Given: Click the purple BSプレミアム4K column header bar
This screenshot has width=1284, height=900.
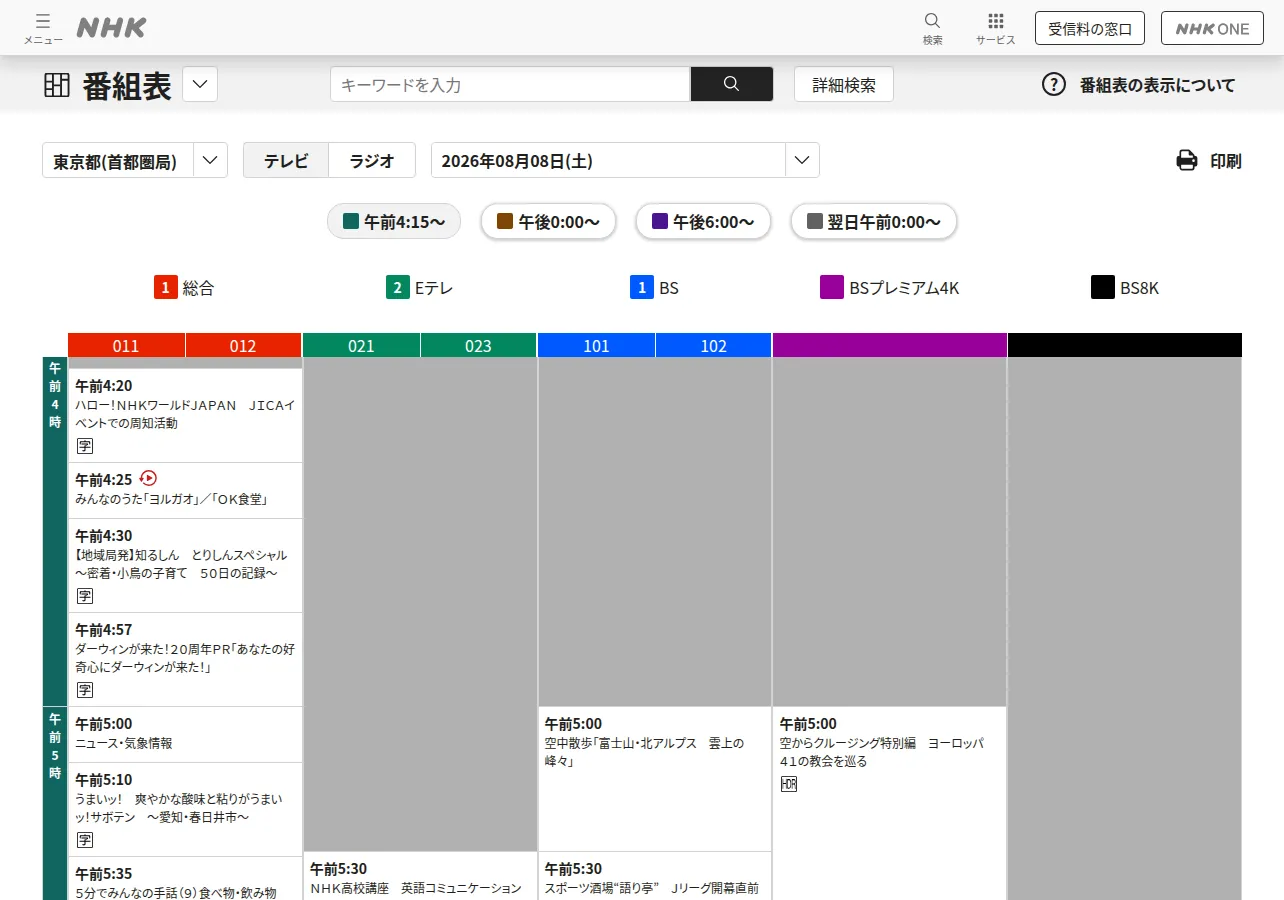Looking at the screenshot, I should tap(890, 345).
